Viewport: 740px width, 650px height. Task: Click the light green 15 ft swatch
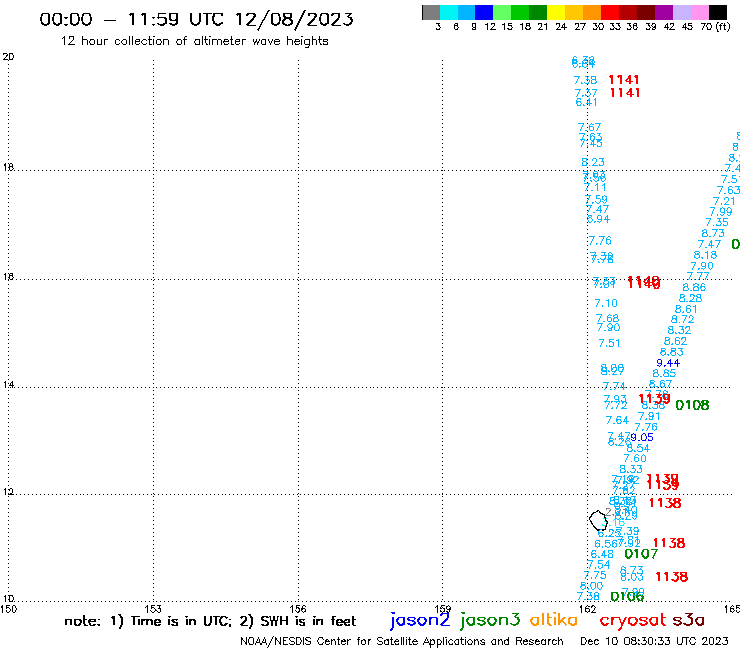pyautogui.click(x=502, y=12)
